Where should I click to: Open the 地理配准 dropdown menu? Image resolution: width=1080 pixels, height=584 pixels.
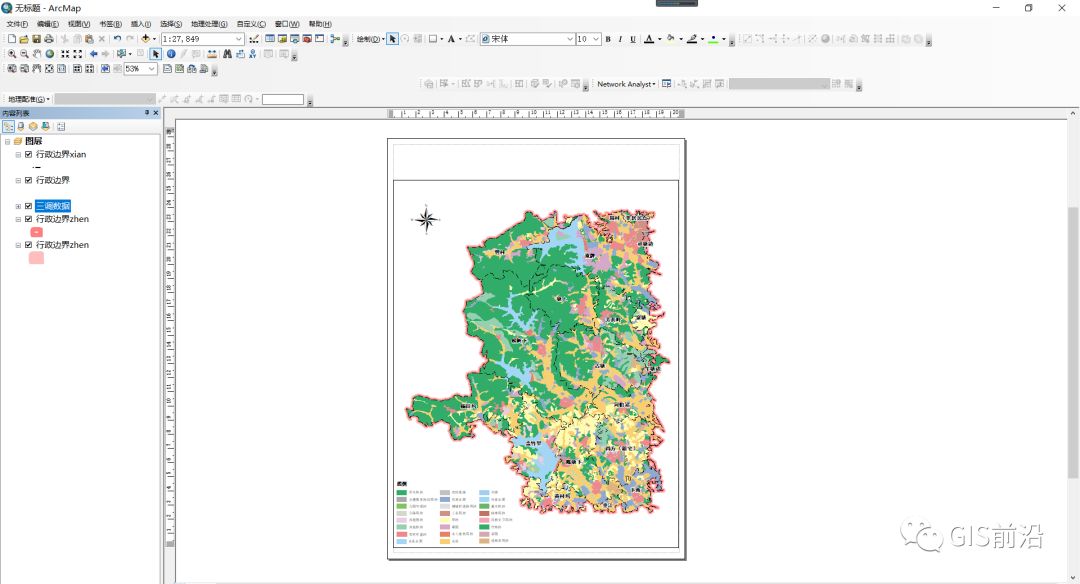tap(28, 99)
